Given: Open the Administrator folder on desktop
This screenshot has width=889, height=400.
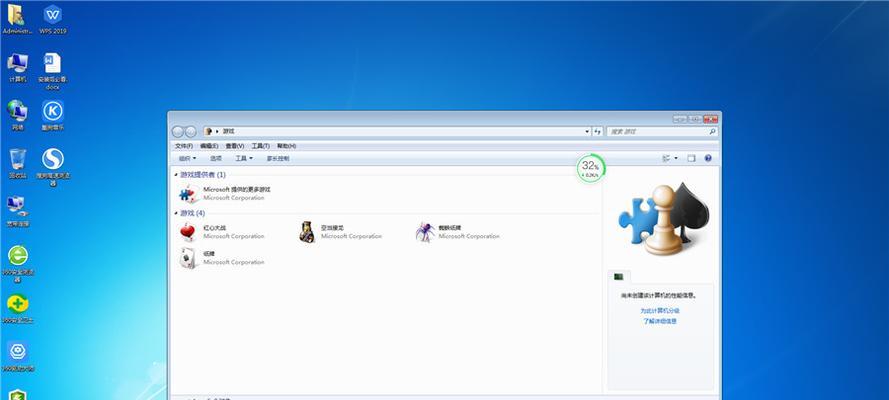Looking at the screenshot, I should tap(17, 19).
